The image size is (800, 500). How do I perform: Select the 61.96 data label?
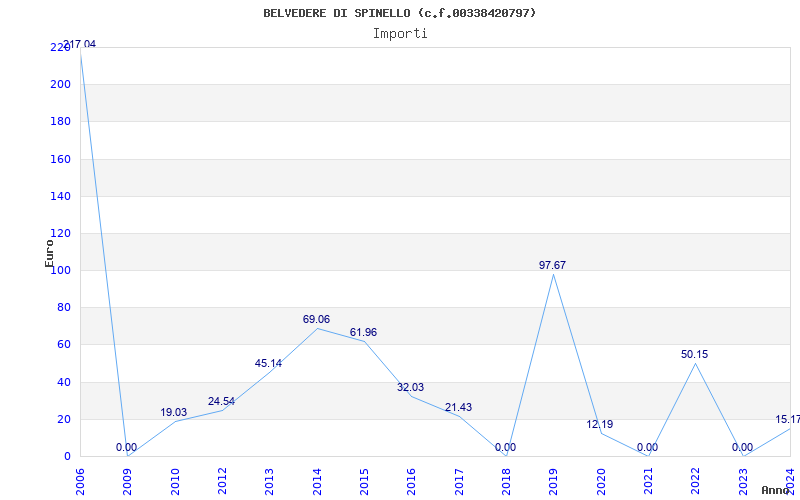tap(363, 333)
